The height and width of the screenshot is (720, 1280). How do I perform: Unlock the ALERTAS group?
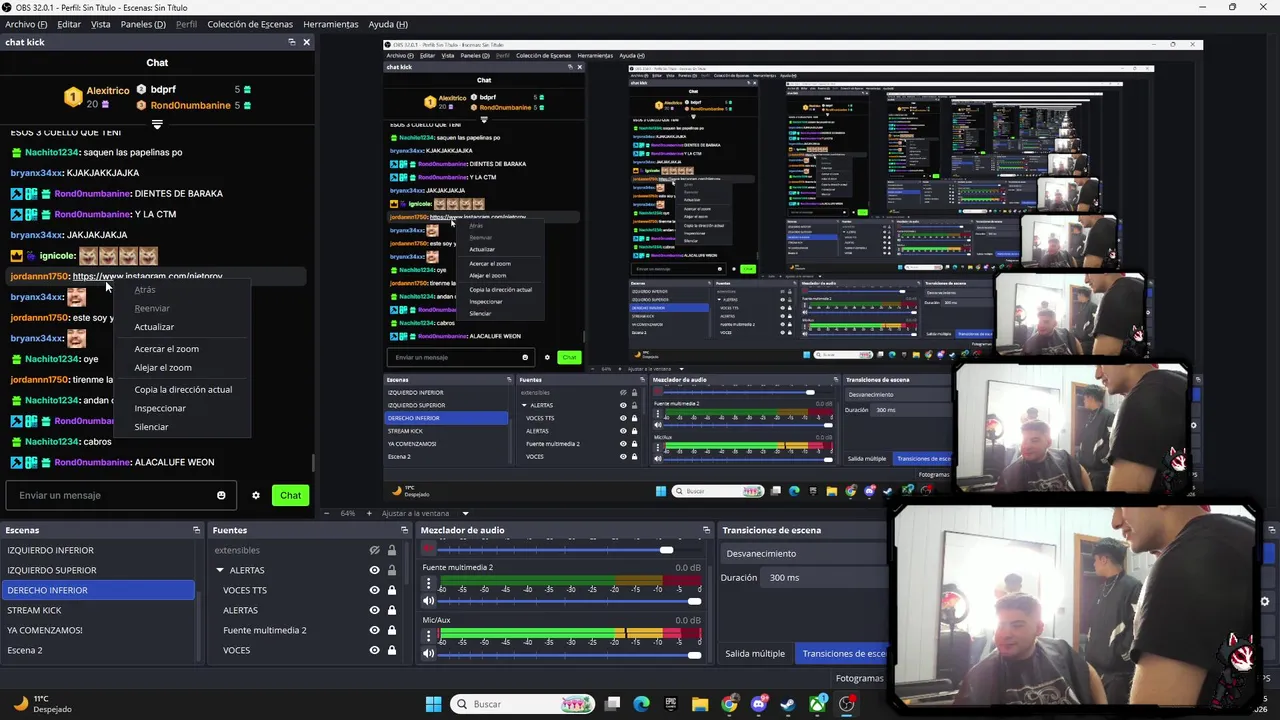point(392,570)
